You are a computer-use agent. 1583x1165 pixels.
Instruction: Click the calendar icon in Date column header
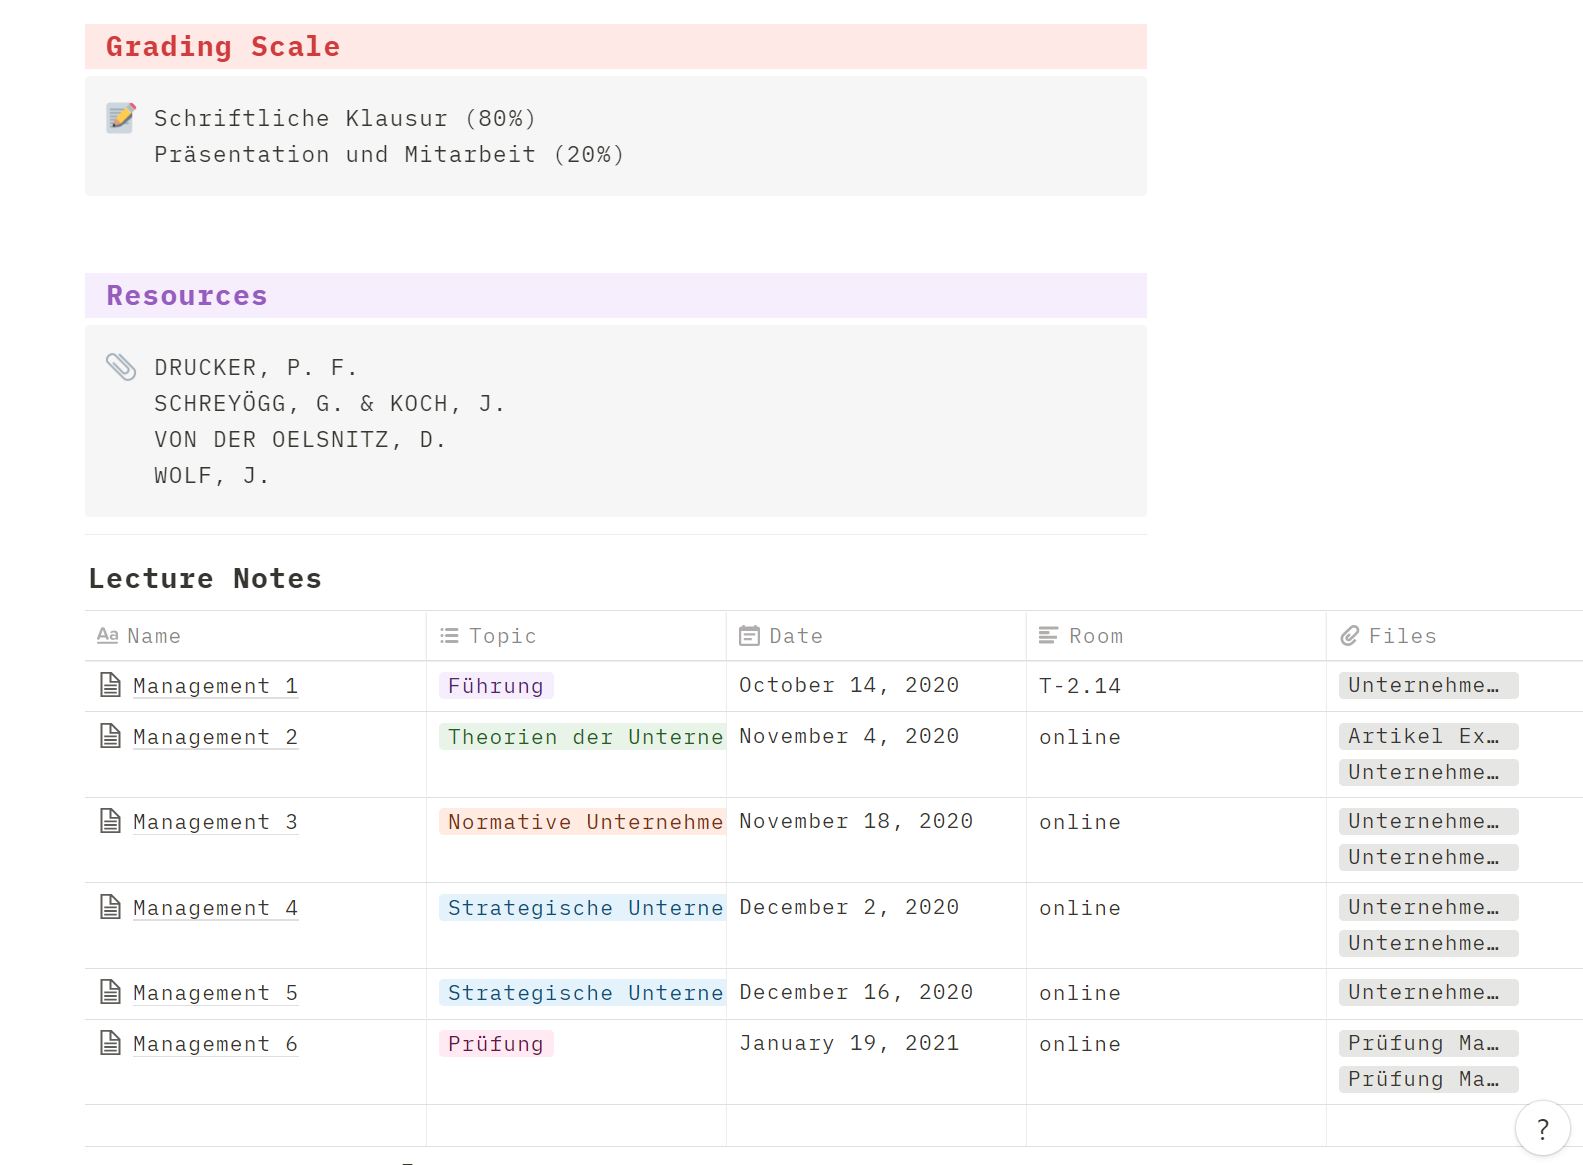coord(749,636)
